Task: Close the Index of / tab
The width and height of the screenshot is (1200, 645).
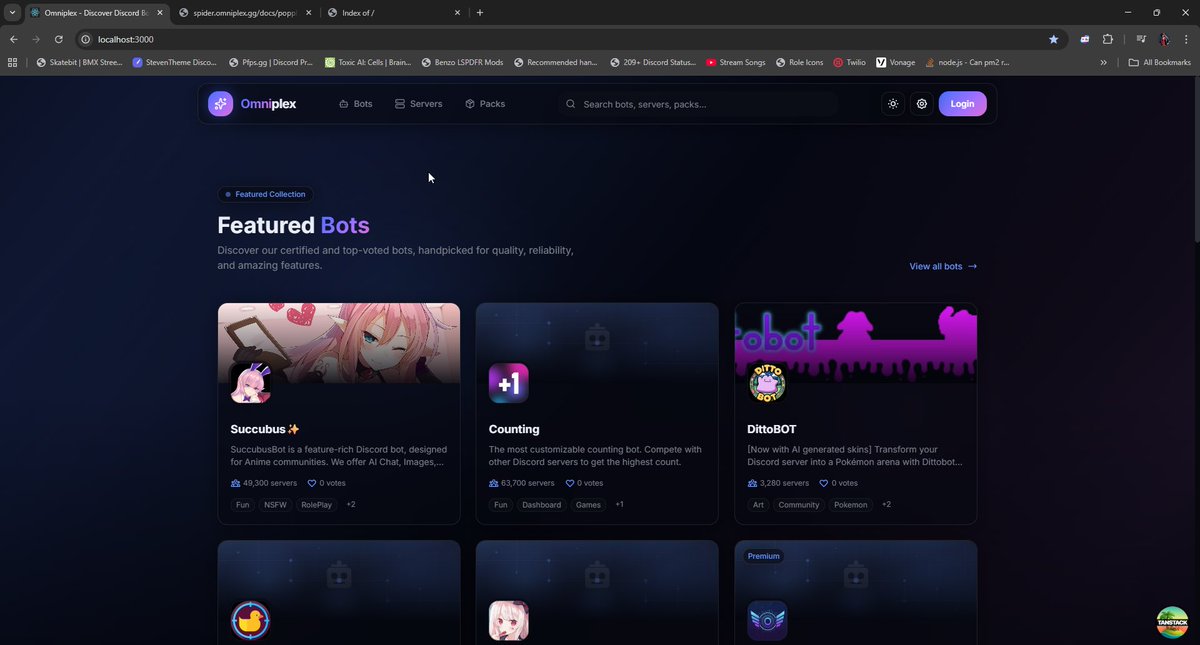Action: 458,12
